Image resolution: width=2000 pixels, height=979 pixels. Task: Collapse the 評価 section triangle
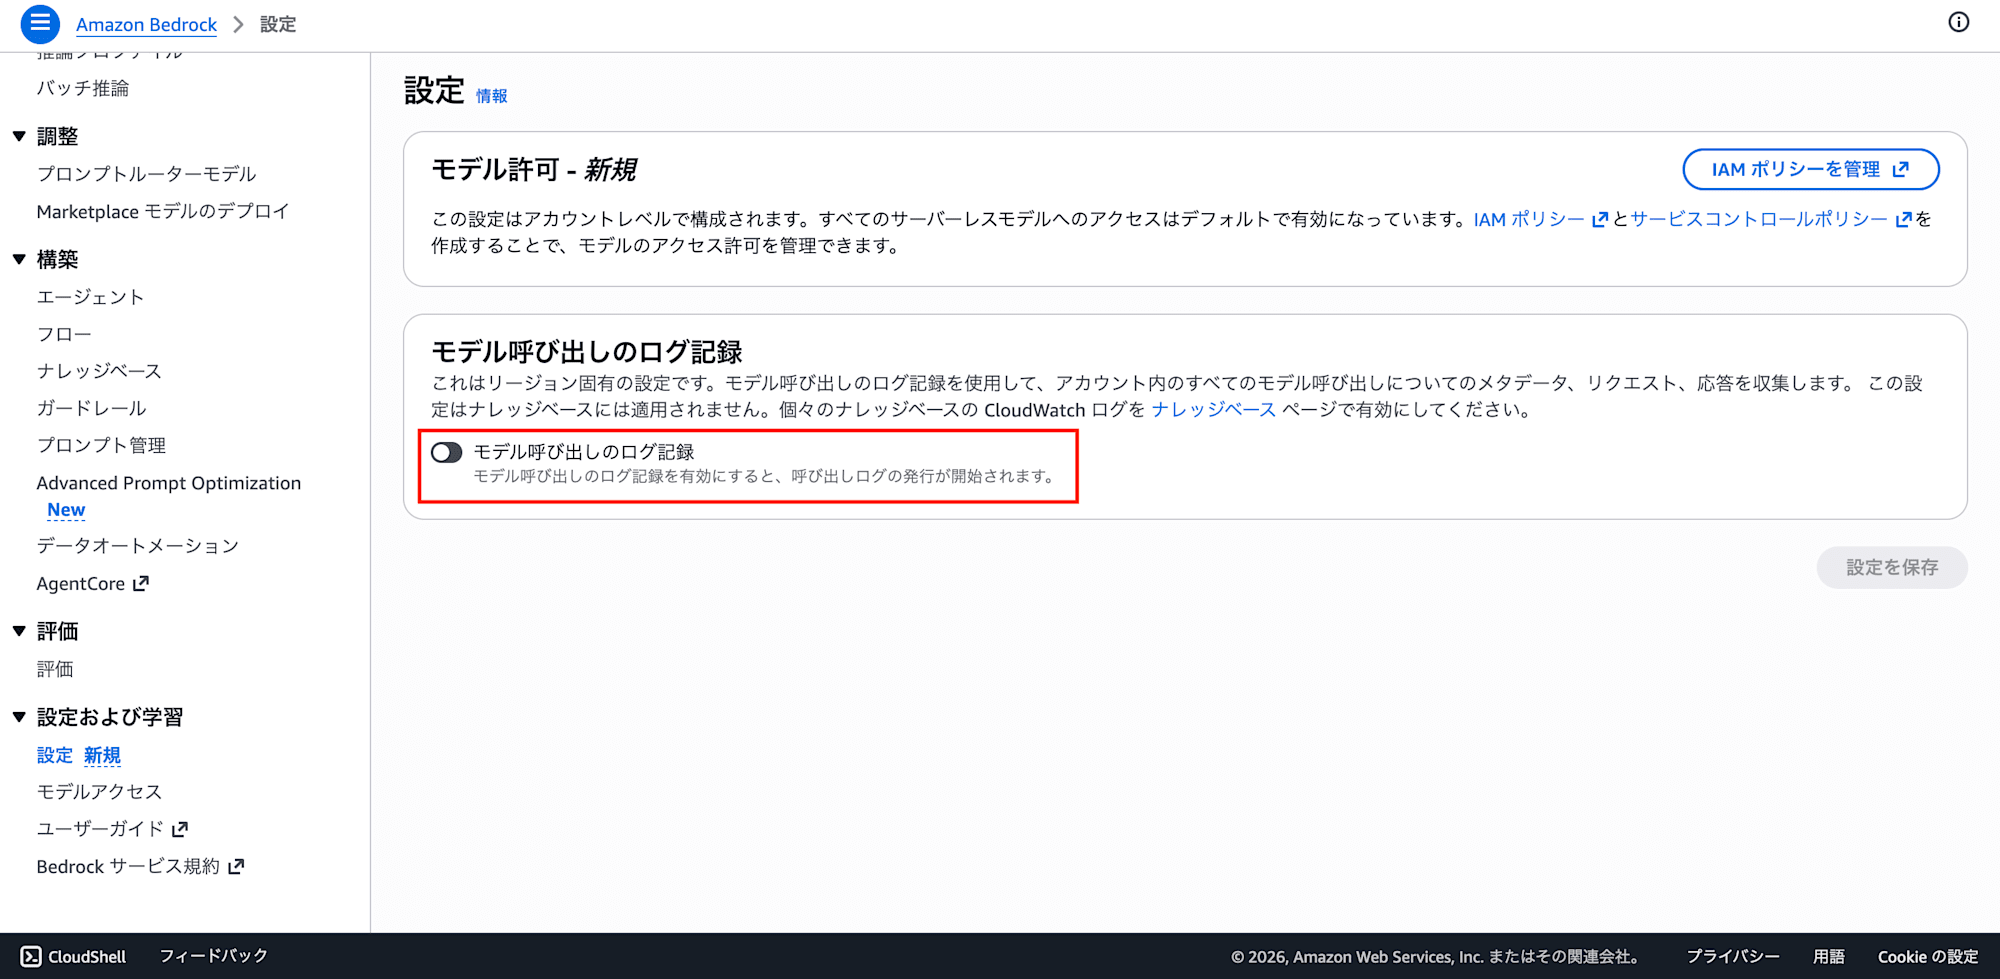tap(19, 631)
